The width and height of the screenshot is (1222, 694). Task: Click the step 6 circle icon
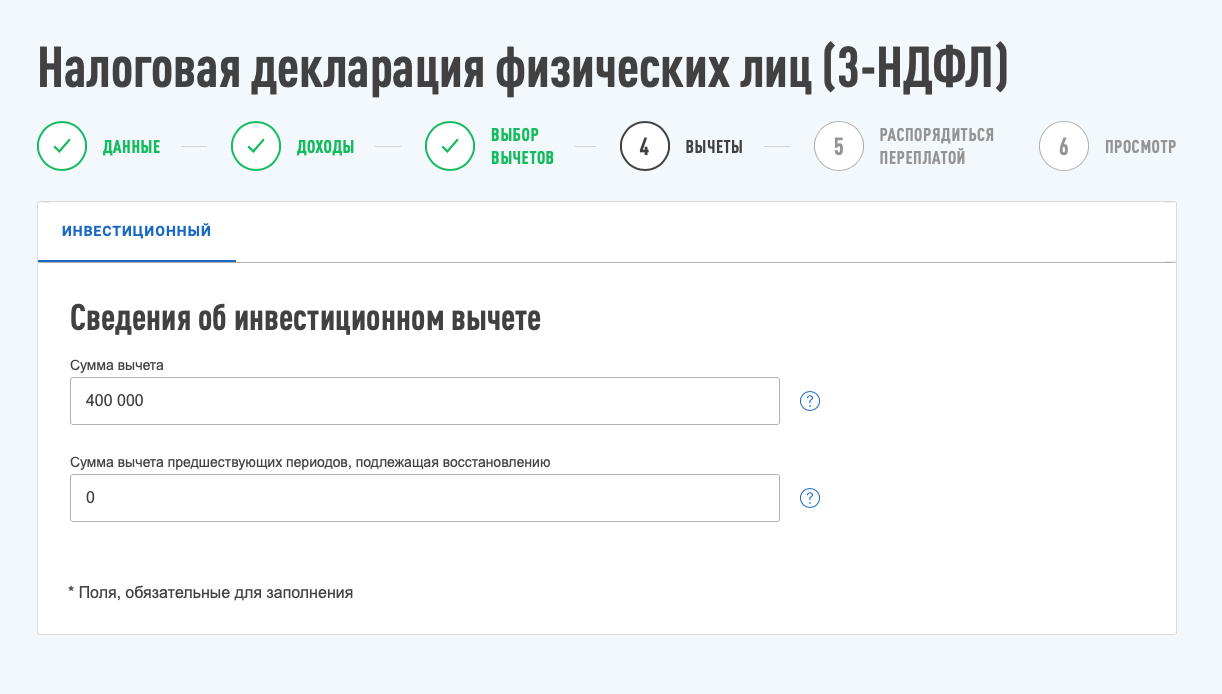tap(1064, 147)
